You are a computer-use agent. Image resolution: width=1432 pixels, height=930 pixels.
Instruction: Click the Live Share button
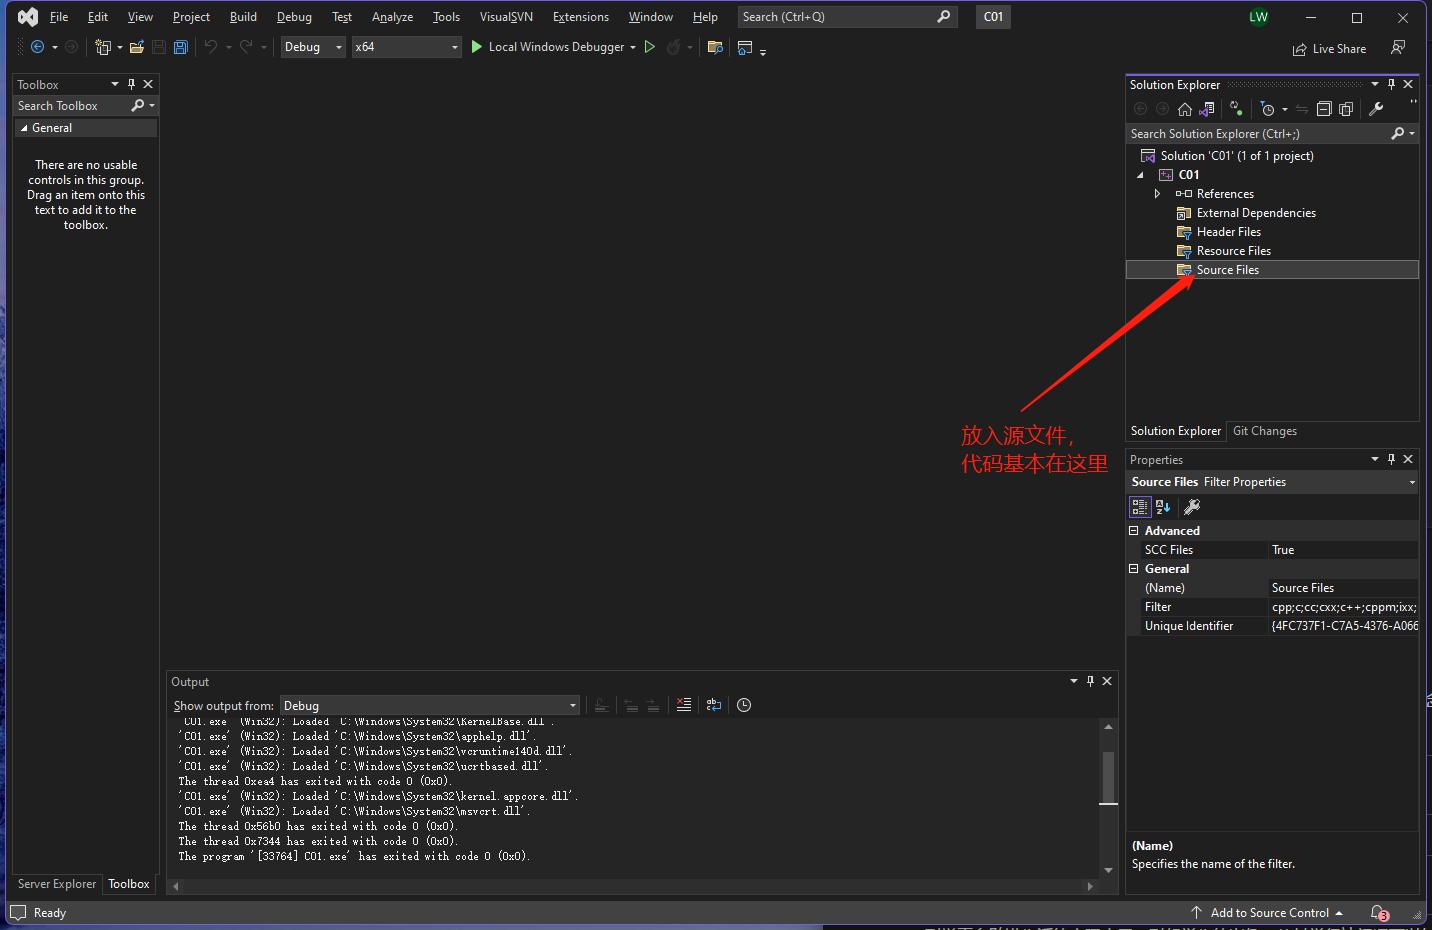tap(1329, 49)
